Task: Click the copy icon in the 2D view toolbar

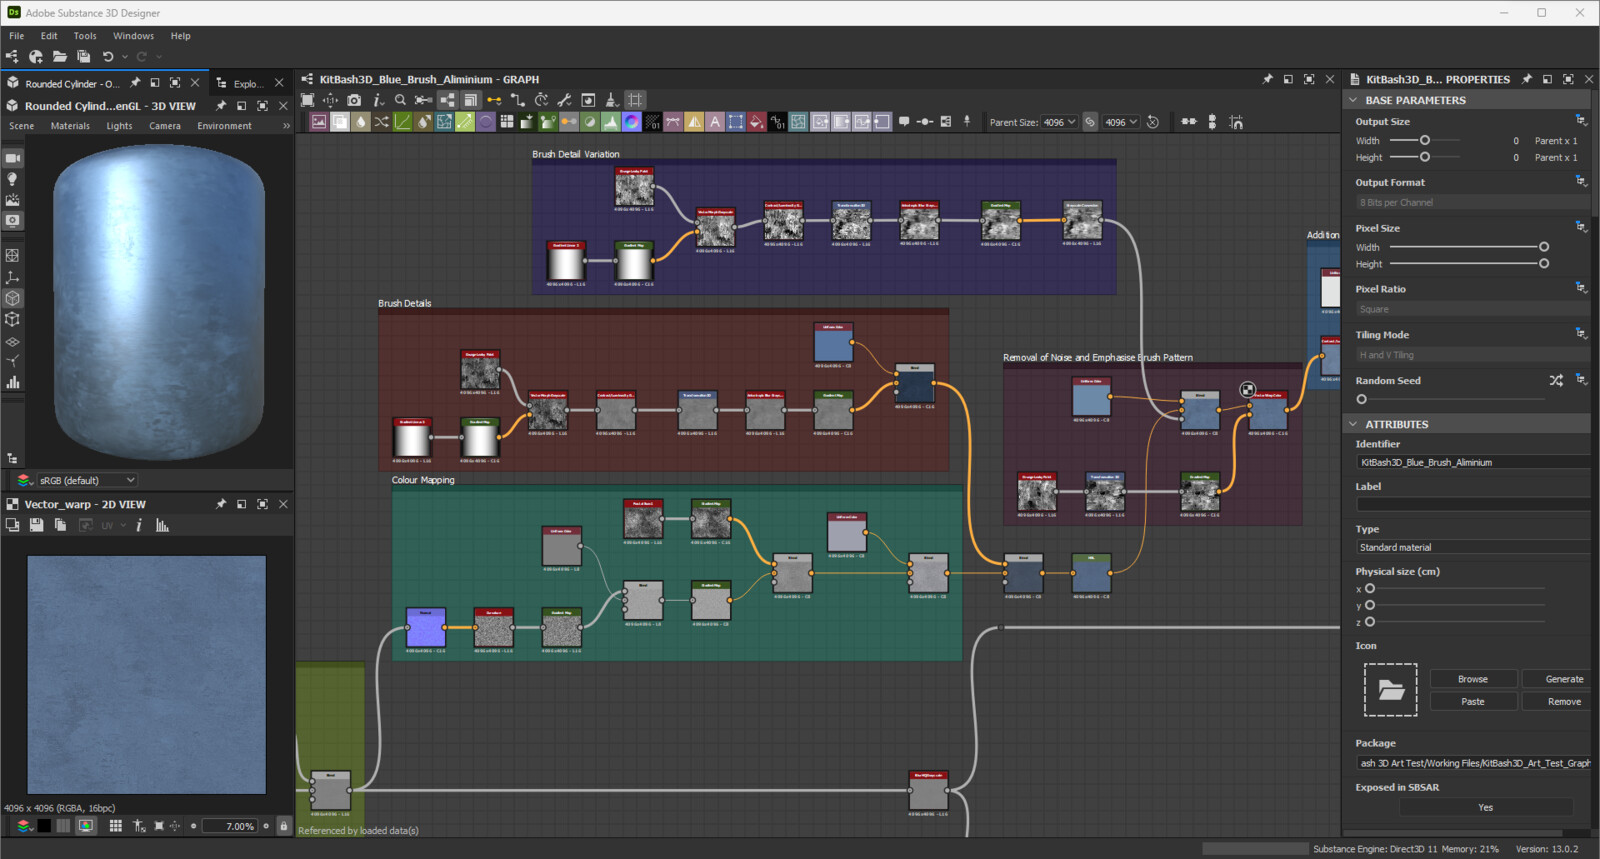Action: coord(61,525)
